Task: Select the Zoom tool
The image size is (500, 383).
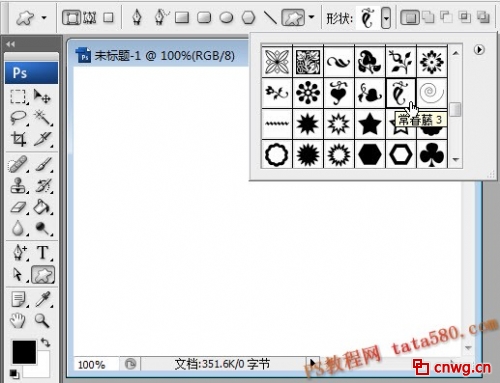Action: [42, 320]
